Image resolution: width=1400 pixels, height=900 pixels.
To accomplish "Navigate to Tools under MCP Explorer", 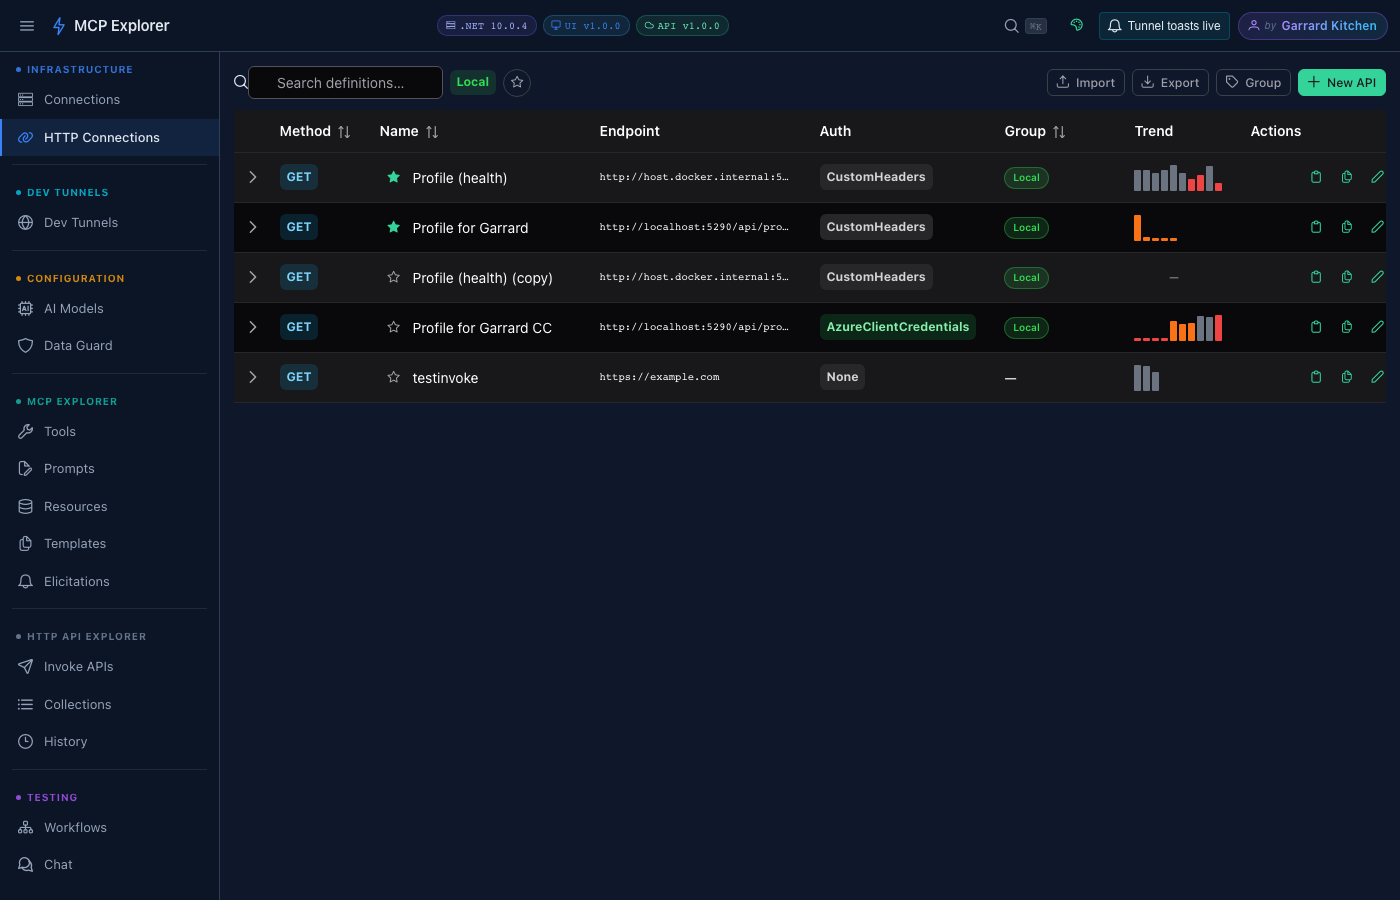I will click(x=109, y=432).
